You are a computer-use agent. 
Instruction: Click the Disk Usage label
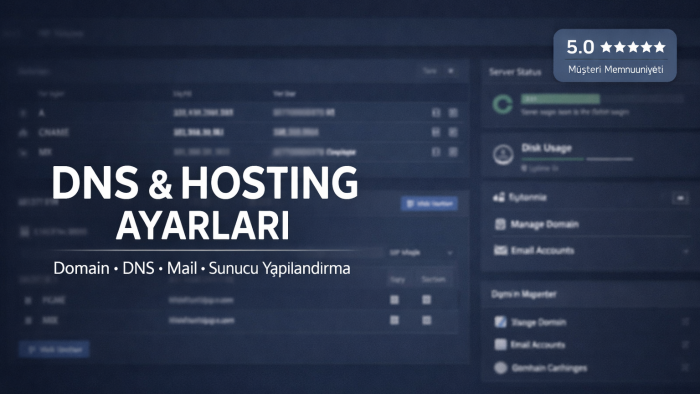546,148
